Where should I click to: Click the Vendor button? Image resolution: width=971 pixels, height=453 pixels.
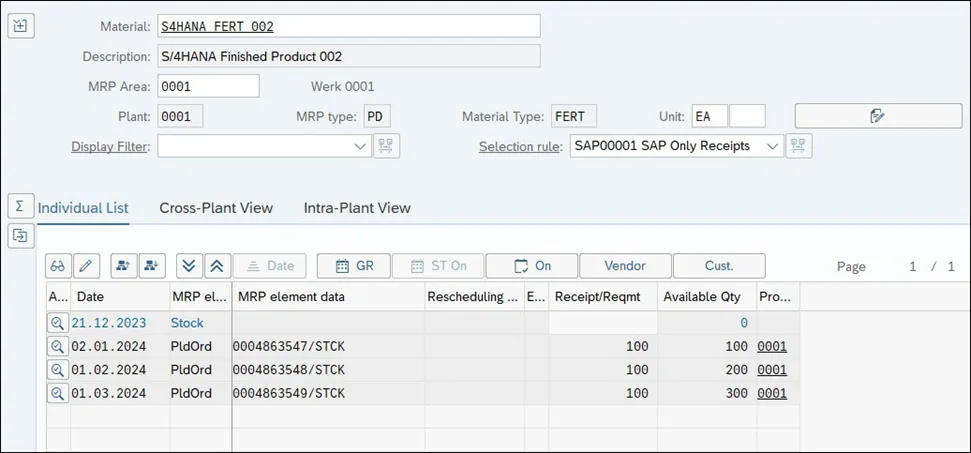coord(625,266)
